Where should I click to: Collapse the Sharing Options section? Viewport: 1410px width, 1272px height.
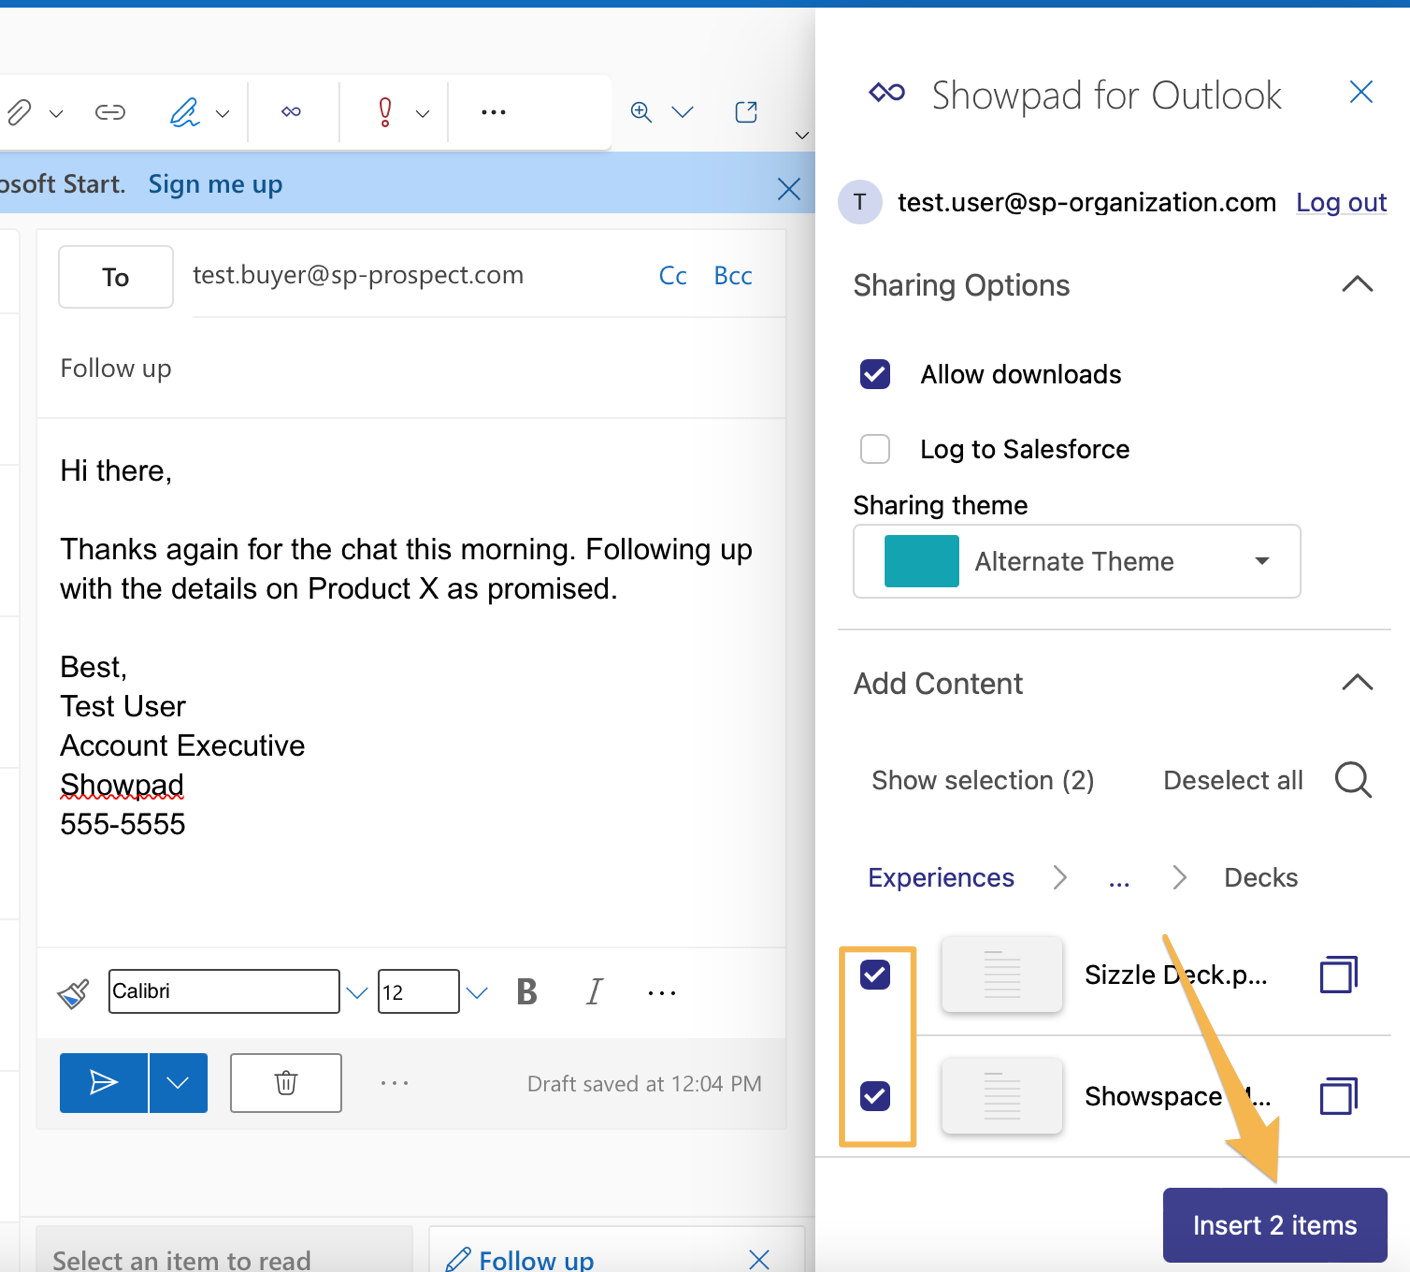[x=1357, y=284]
